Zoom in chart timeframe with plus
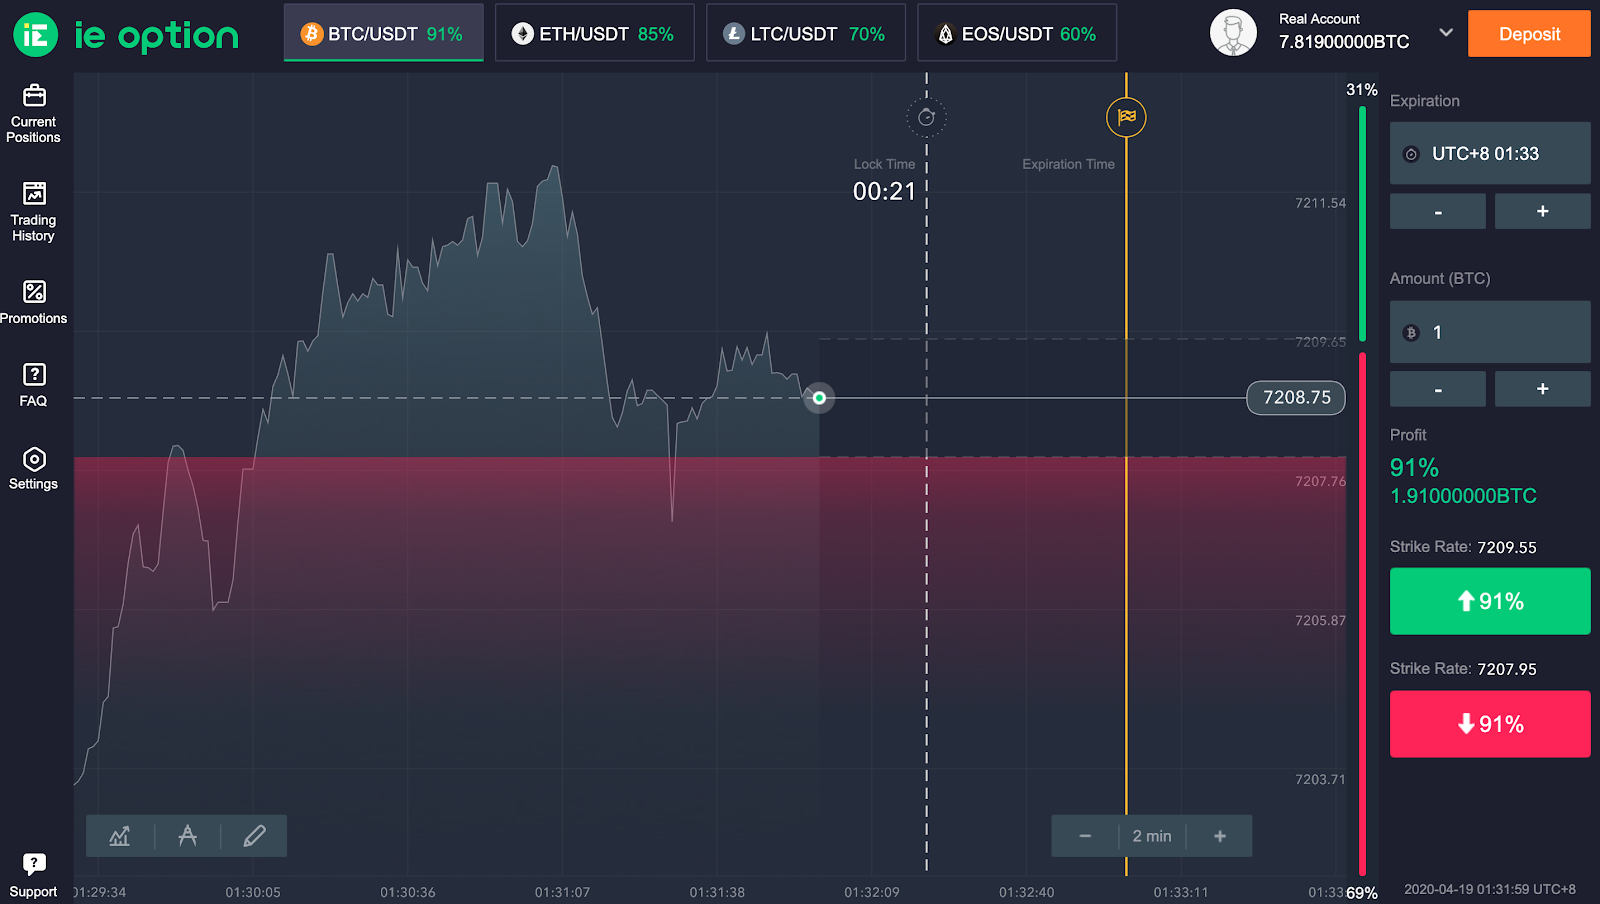1600x904 pixels. click(x=1220, y=836)
